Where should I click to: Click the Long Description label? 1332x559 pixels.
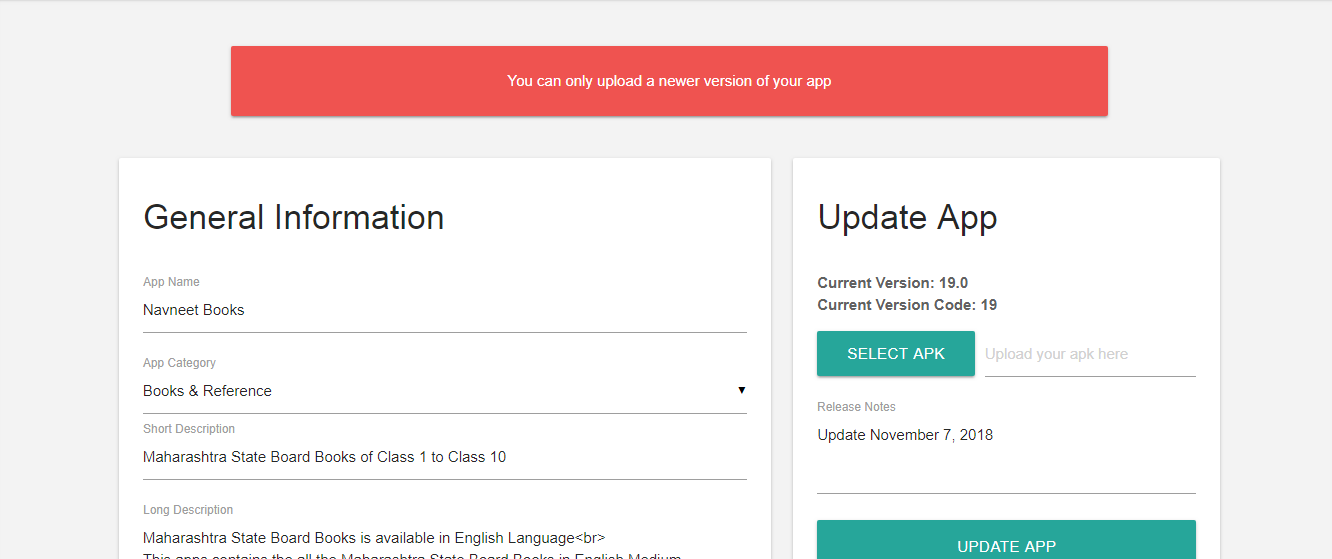click(x=188, y=510)
